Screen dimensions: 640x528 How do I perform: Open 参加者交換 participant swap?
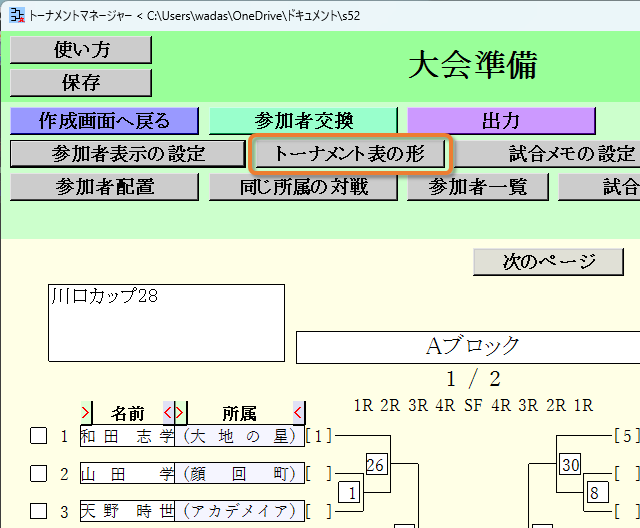pos(303,121)
